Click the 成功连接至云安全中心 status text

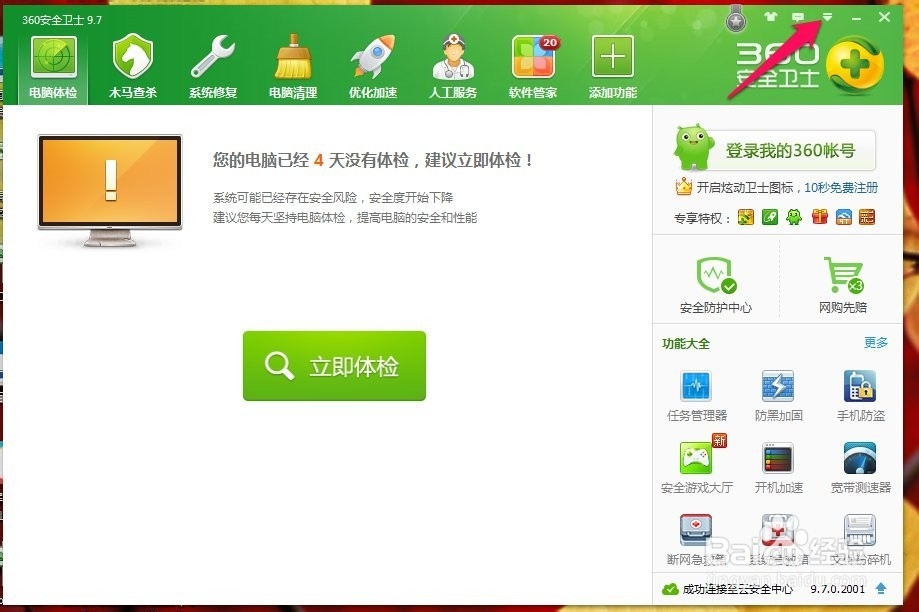pos(737,589)
